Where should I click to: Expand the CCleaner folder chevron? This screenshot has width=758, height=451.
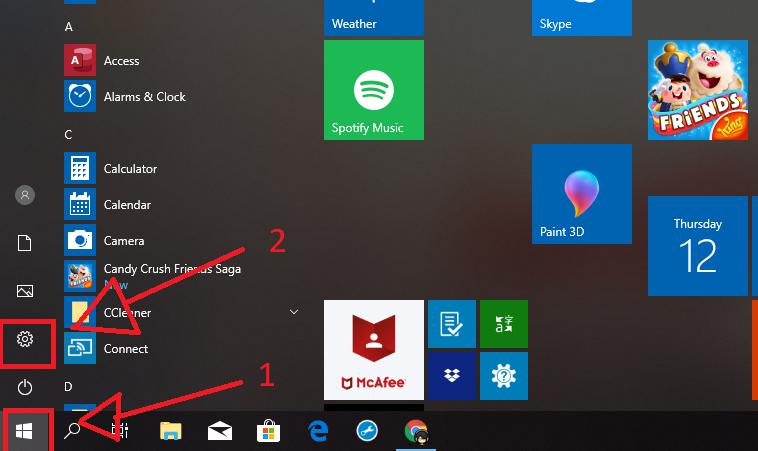(294, 313)
